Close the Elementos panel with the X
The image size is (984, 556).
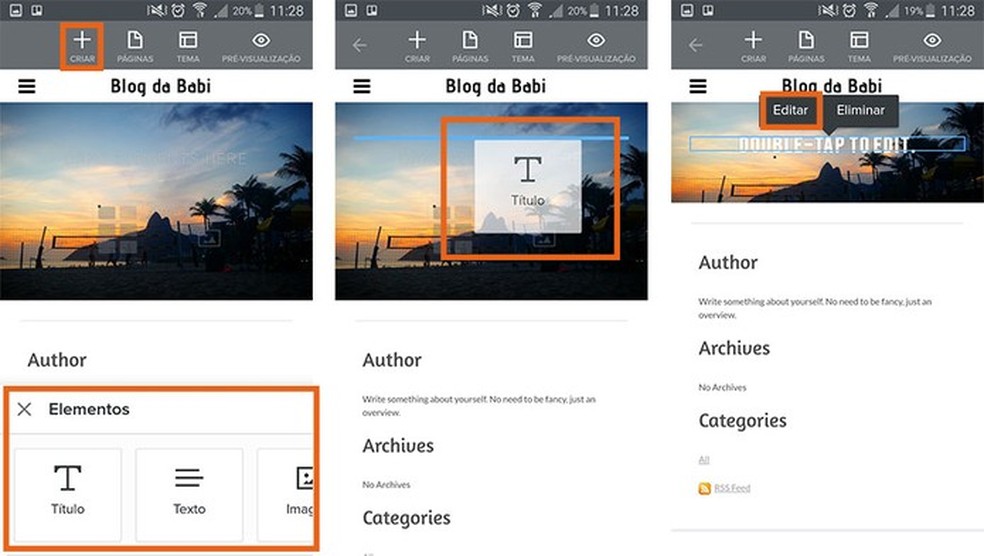click(25, 409)
